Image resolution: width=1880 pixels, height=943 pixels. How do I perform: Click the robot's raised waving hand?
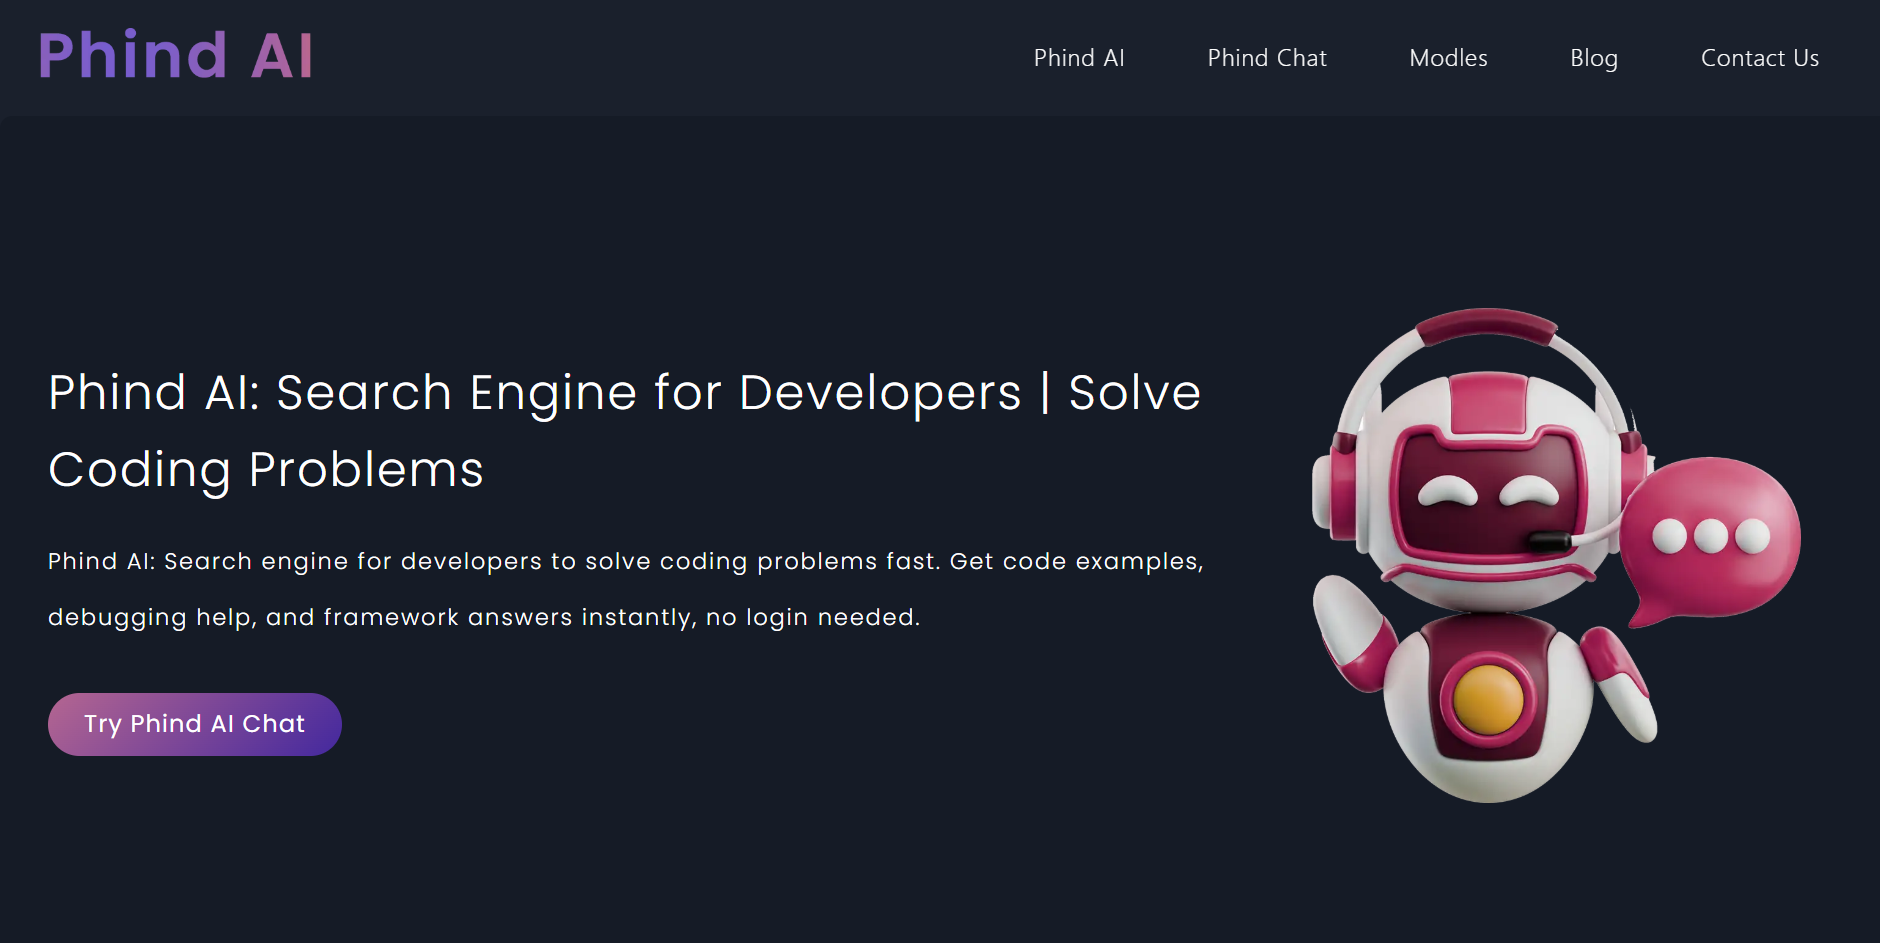pos(1350,630)
